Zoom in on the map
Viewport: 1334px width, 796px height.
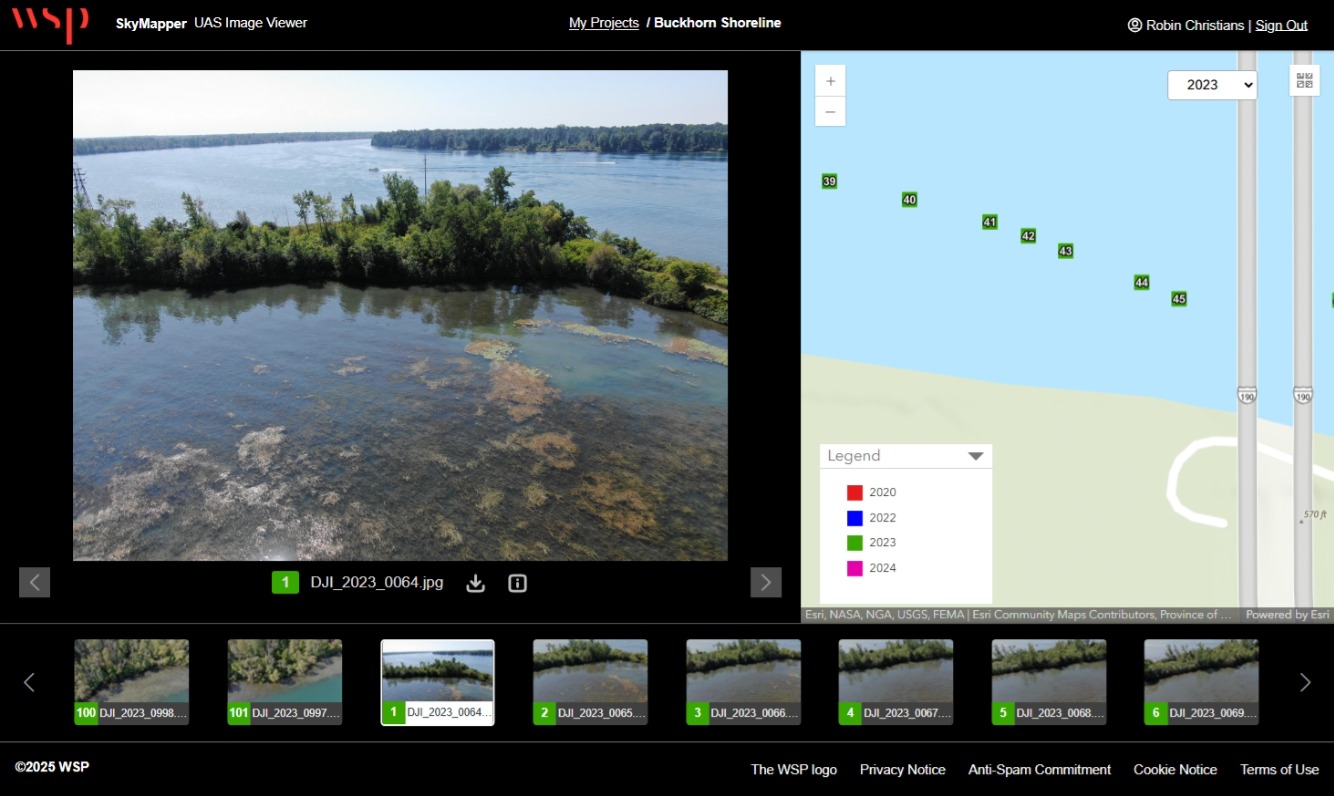[830, 81]
